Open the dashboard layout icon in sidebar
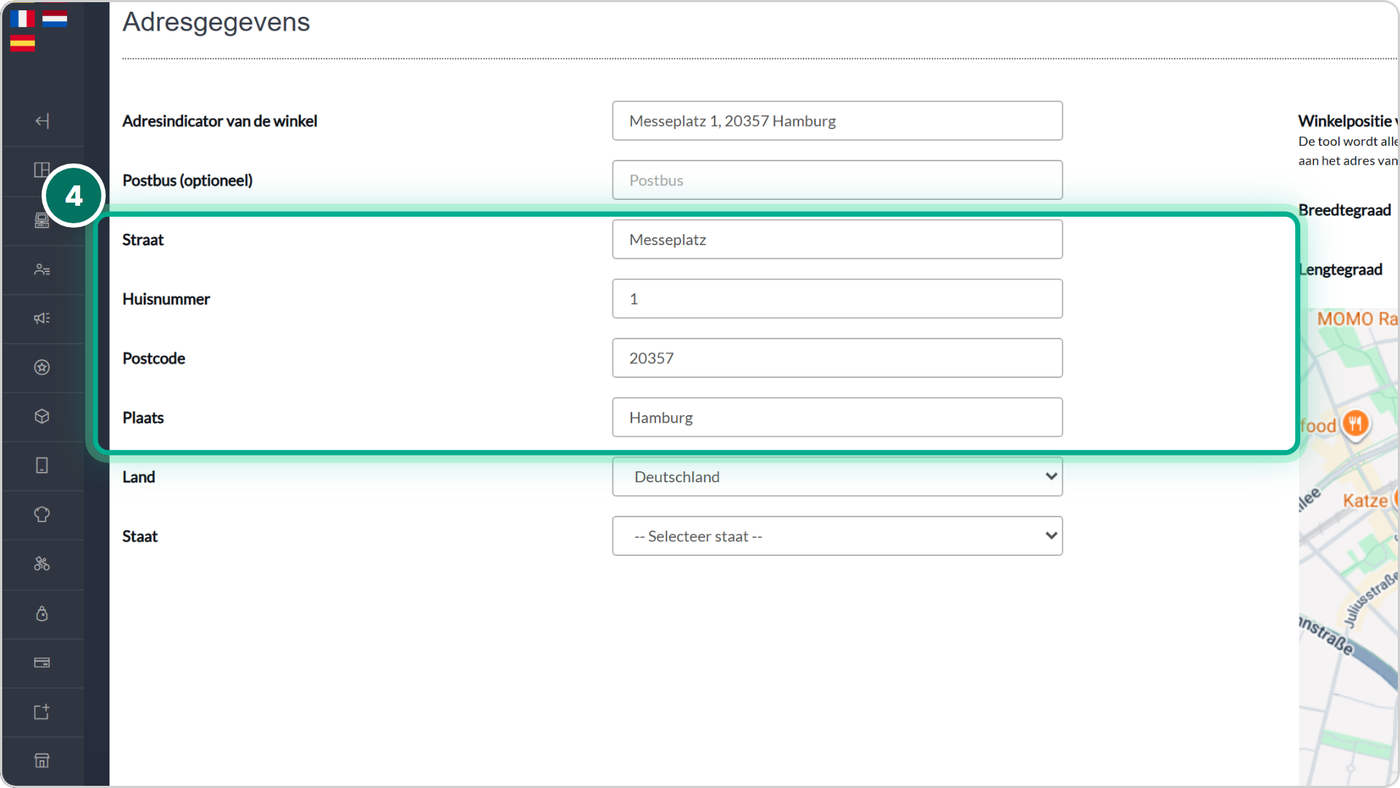1400x788 pixels. 42,170
